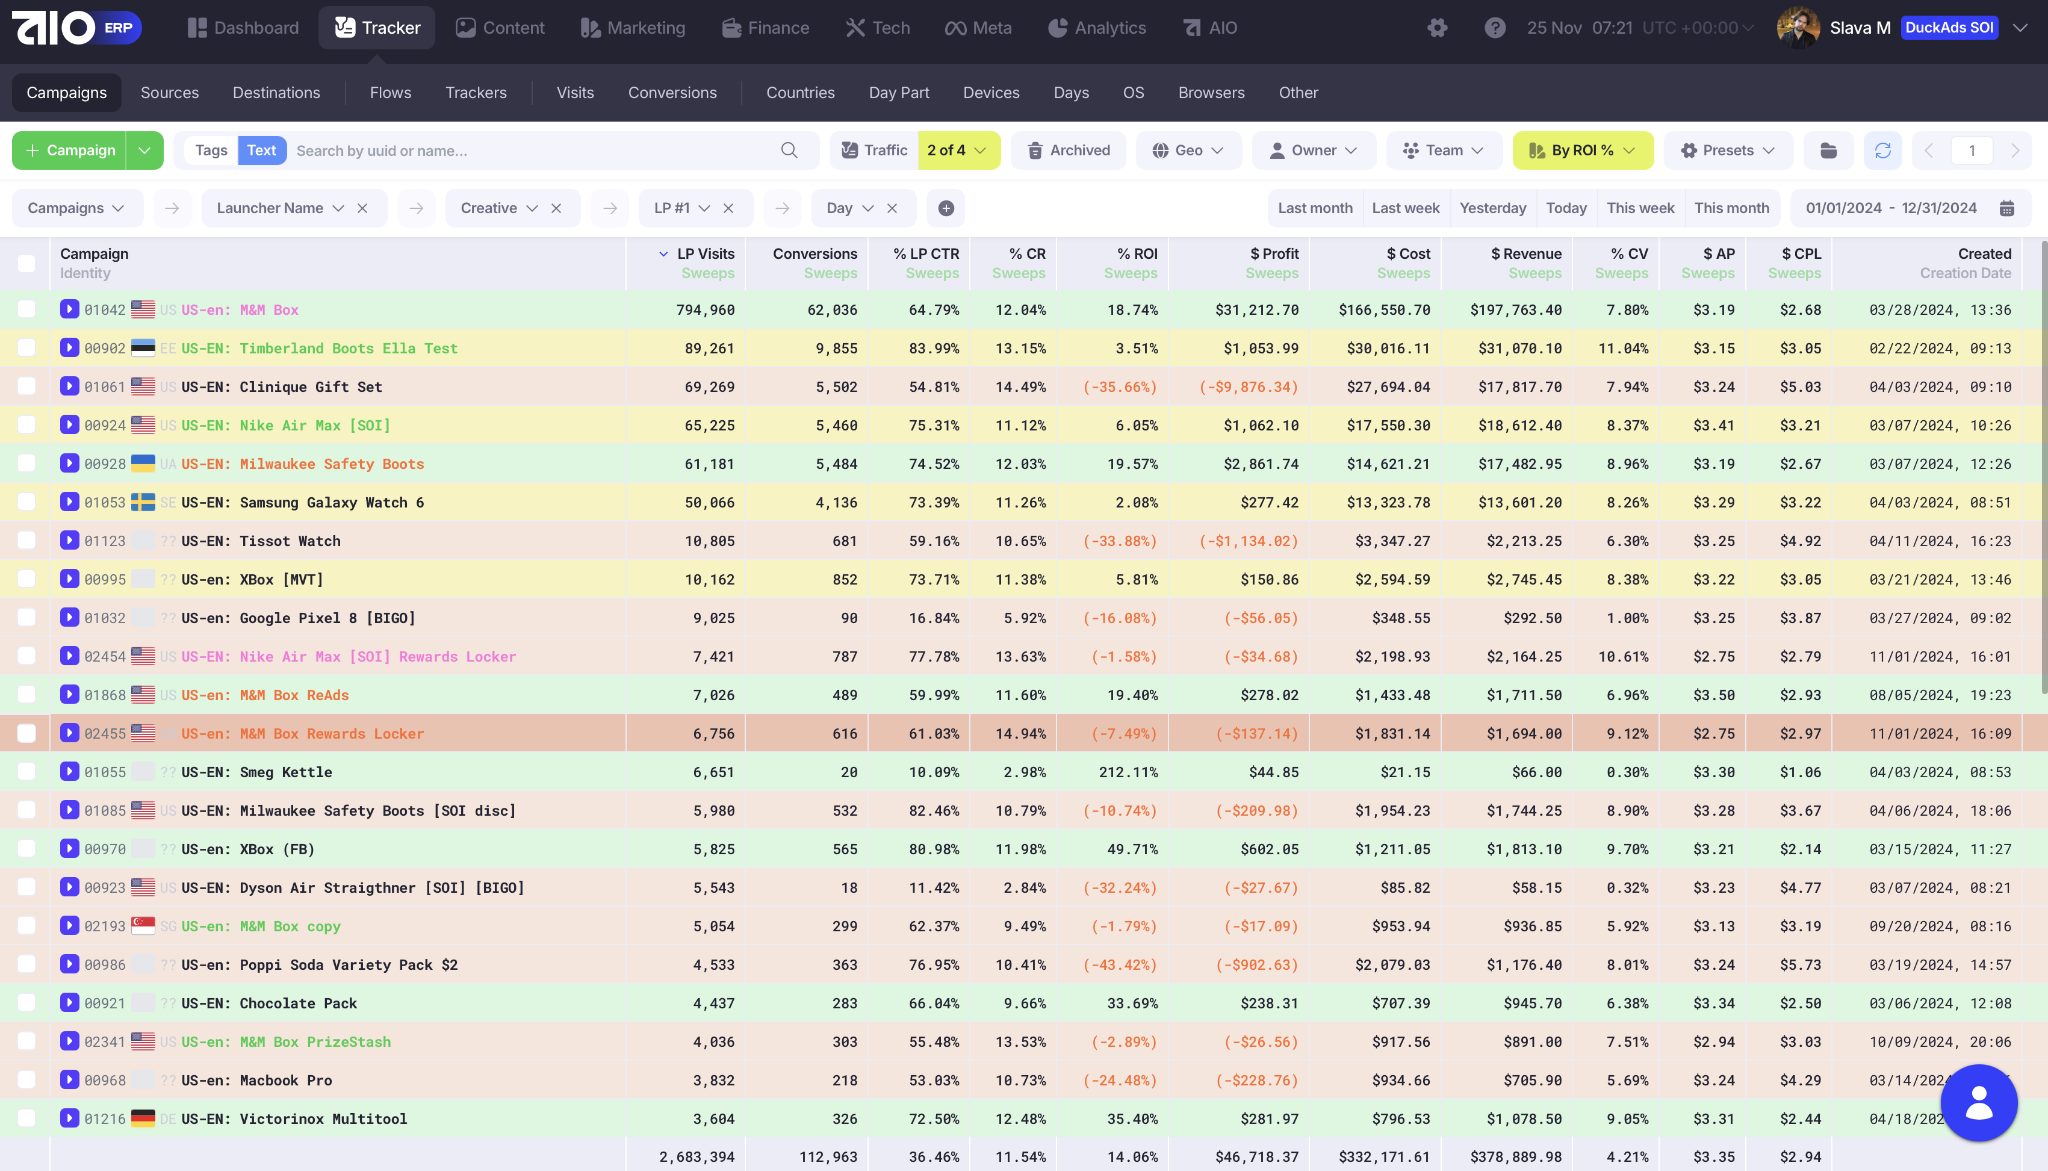Check the Smeg Kettle row checkbox
This screenshot has height=1171, width=2048.
tap(27, 771)
